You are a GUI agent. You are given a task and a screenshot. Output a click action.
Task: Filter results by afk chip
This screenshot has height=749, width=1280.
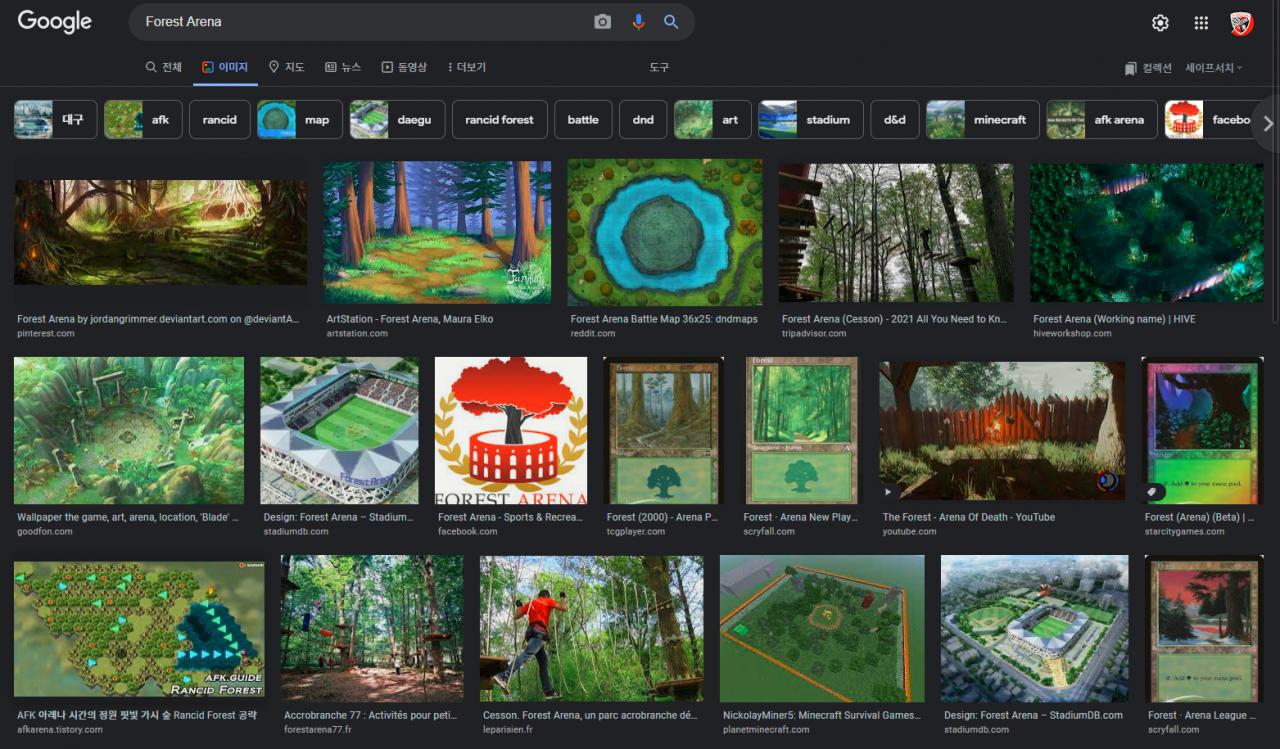point(143,119)
